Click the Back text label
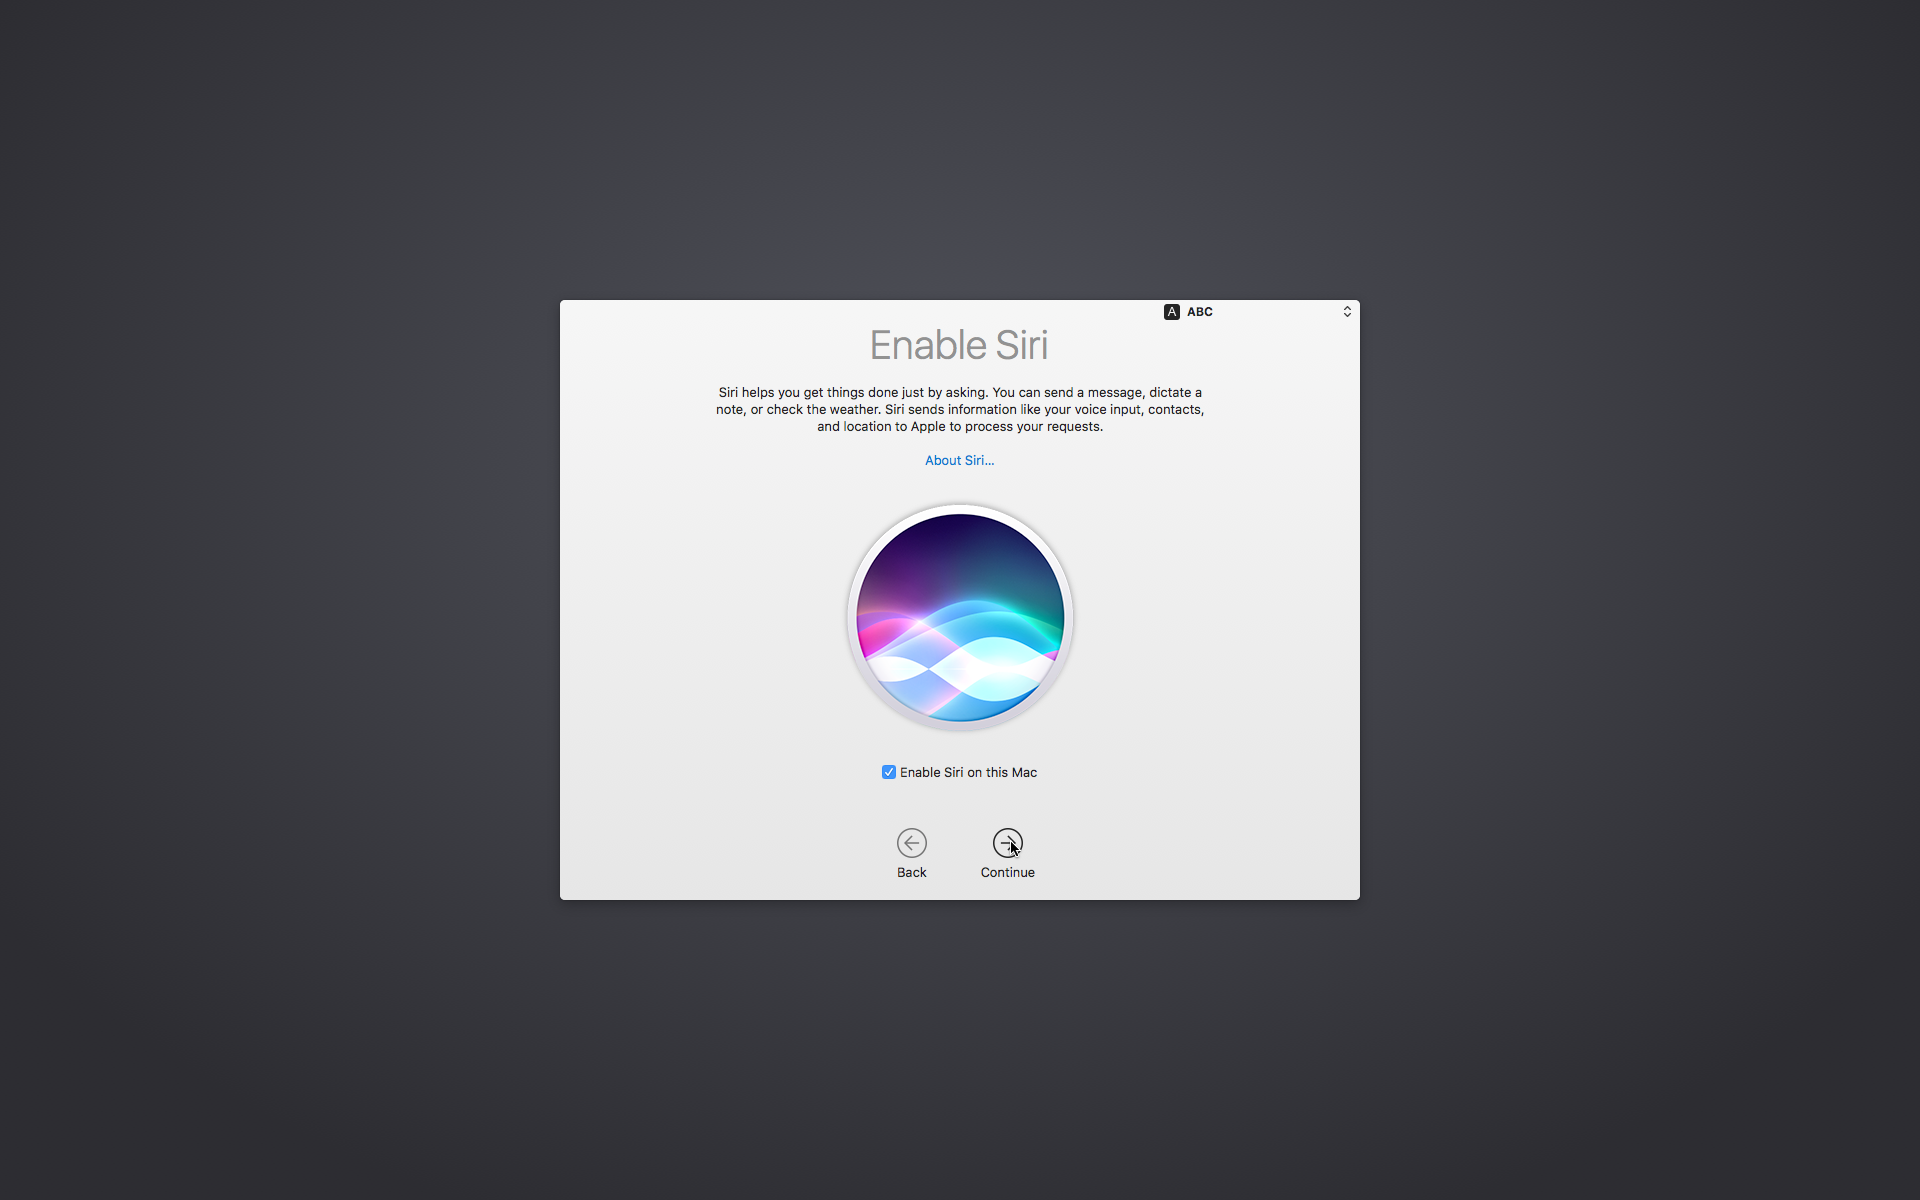1920x1200 pixels. [x=911, y=872]
